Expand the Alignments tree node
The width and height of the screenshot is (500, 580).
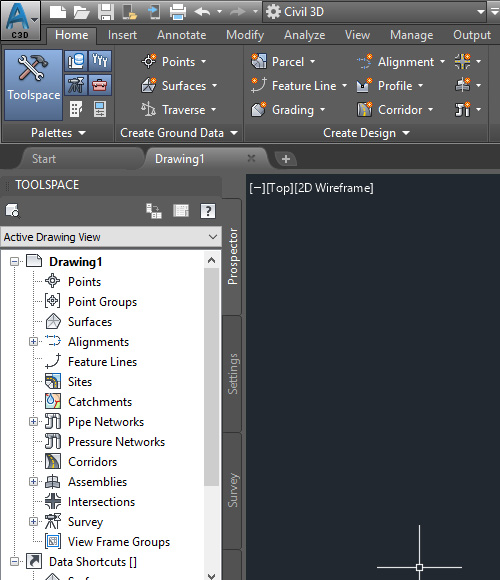(x=33, y=341)
